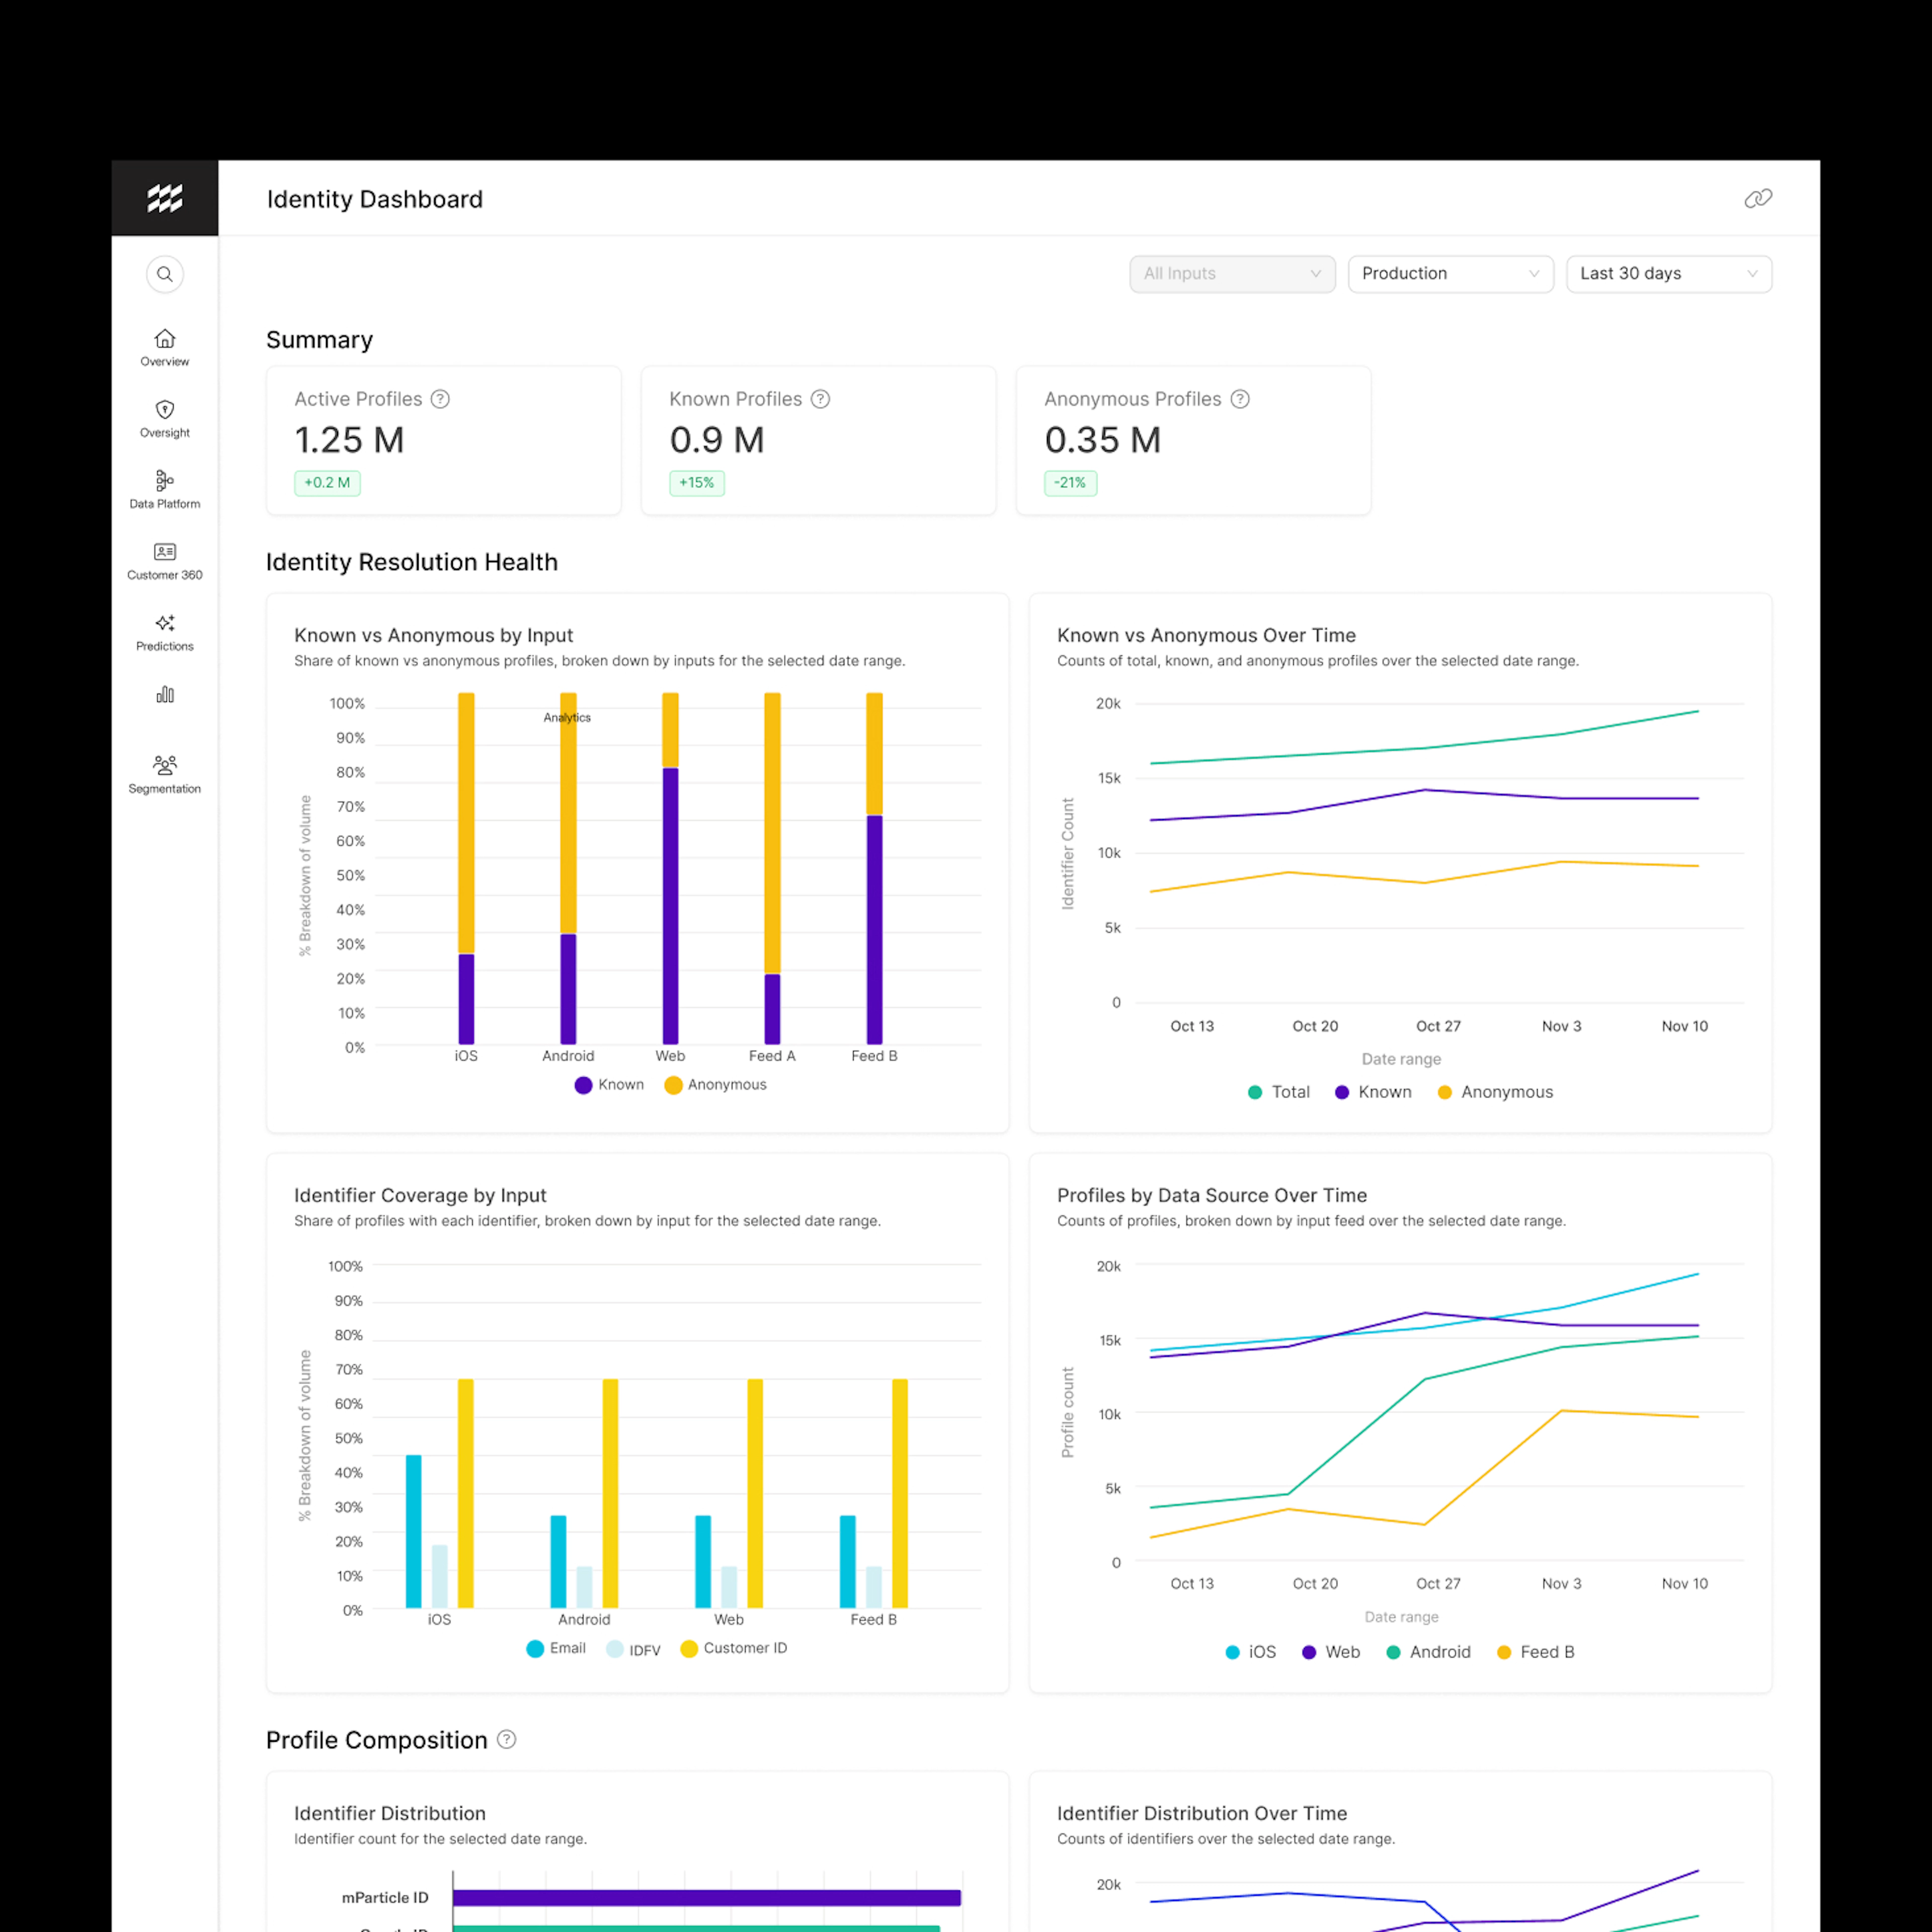Click the search icon in the sidebar
1932x1932 pixels.
165,274
